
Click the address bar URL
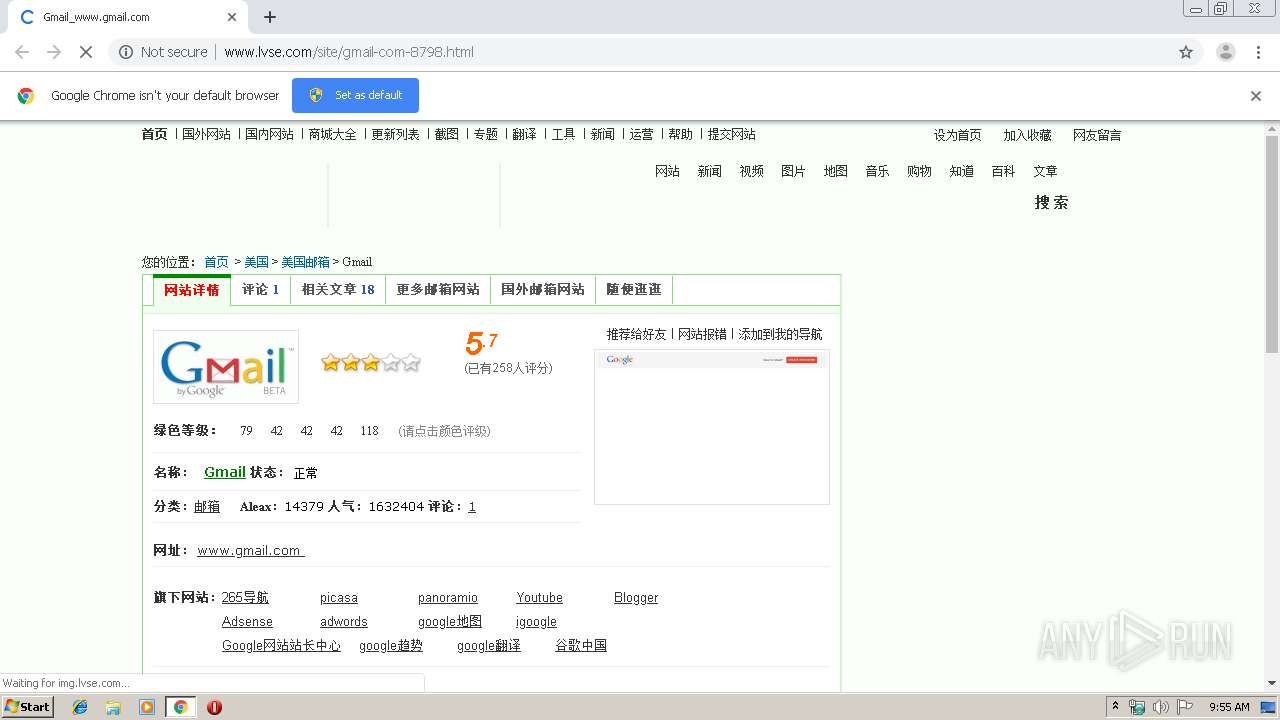coord(349,52)
